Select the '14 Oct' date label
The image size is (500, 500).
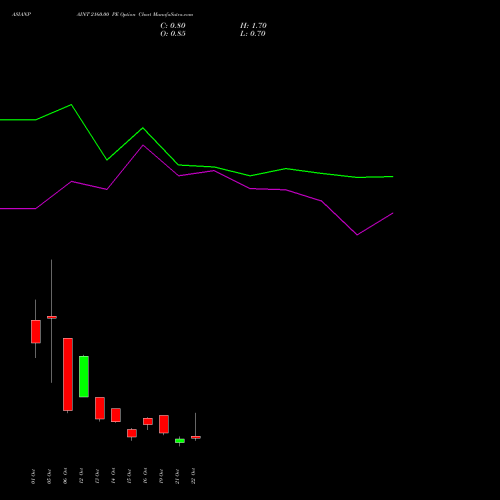[113, 476]
